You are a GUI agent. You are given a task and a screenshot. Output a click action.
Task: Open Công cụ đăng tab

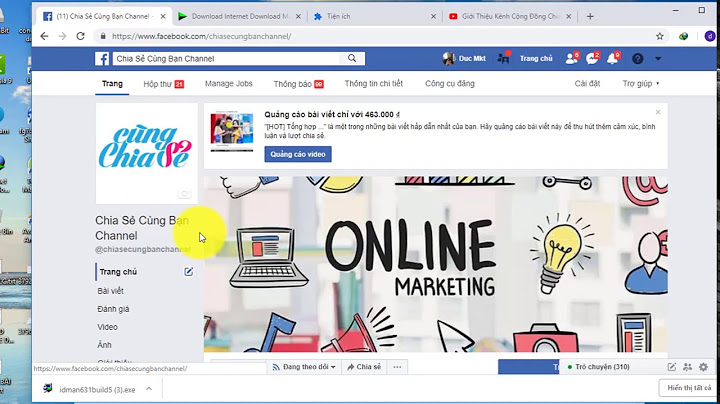(x=450, y=84)
